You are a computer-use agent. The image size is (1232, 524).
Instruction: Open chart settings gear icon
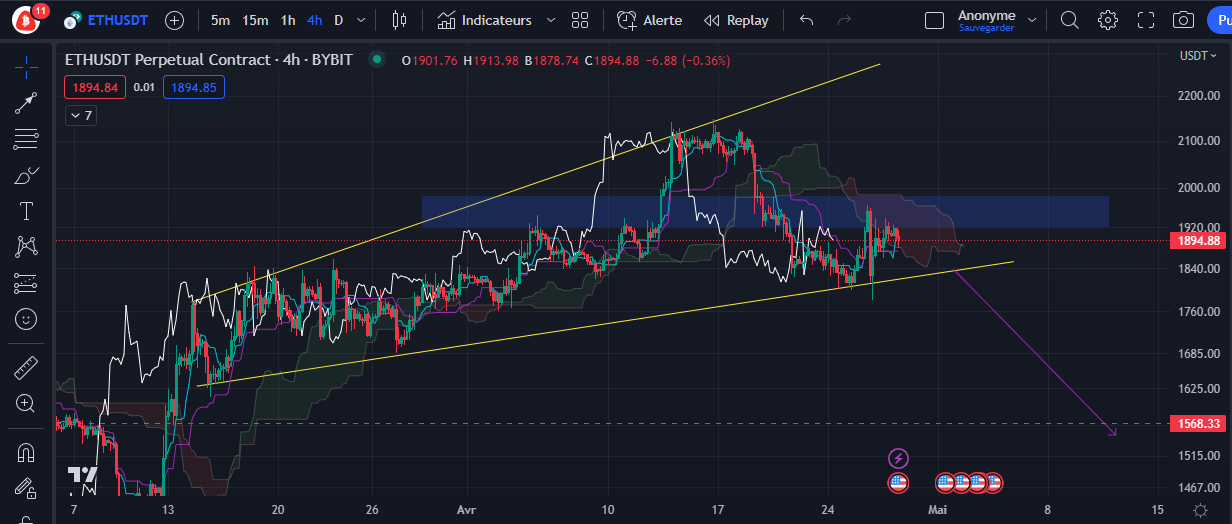(x=1107, y=20)
